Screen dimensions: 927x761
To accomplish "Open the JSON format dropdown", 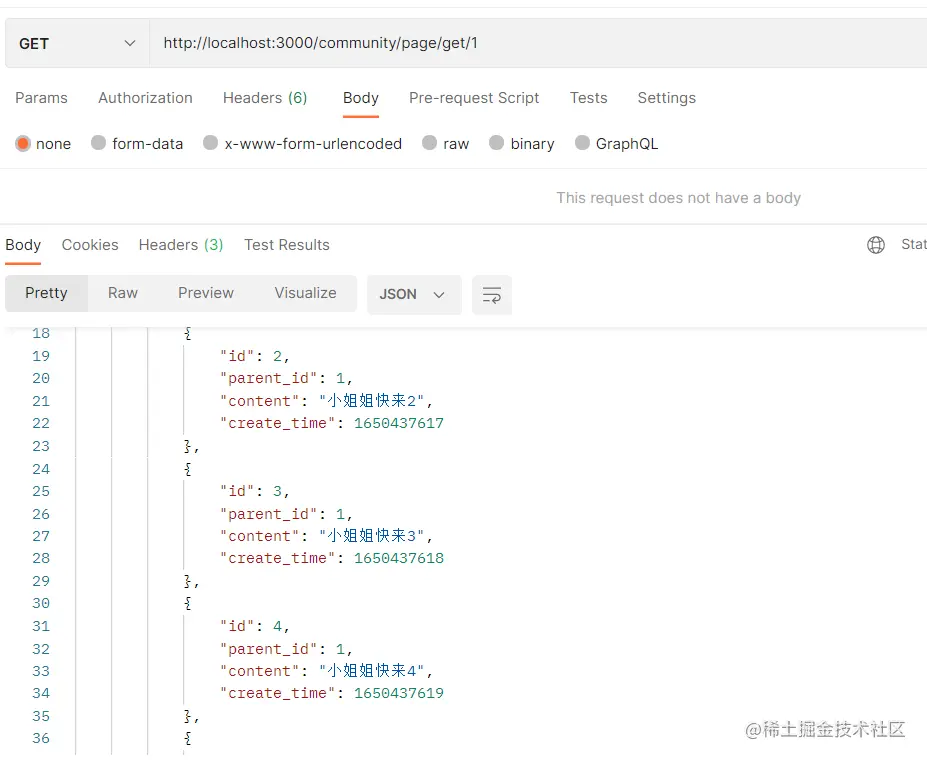I will (x=413, y=295).
